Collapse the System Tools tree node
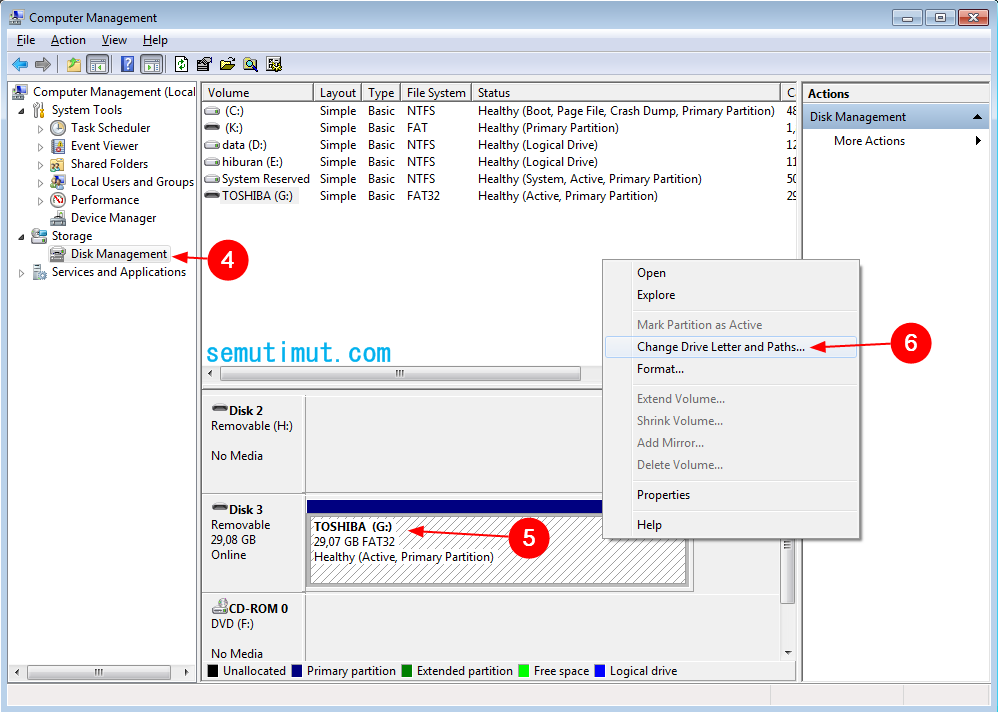Image resolution: width=998 pixels, height=712 pixels. (x=21, y=111)
